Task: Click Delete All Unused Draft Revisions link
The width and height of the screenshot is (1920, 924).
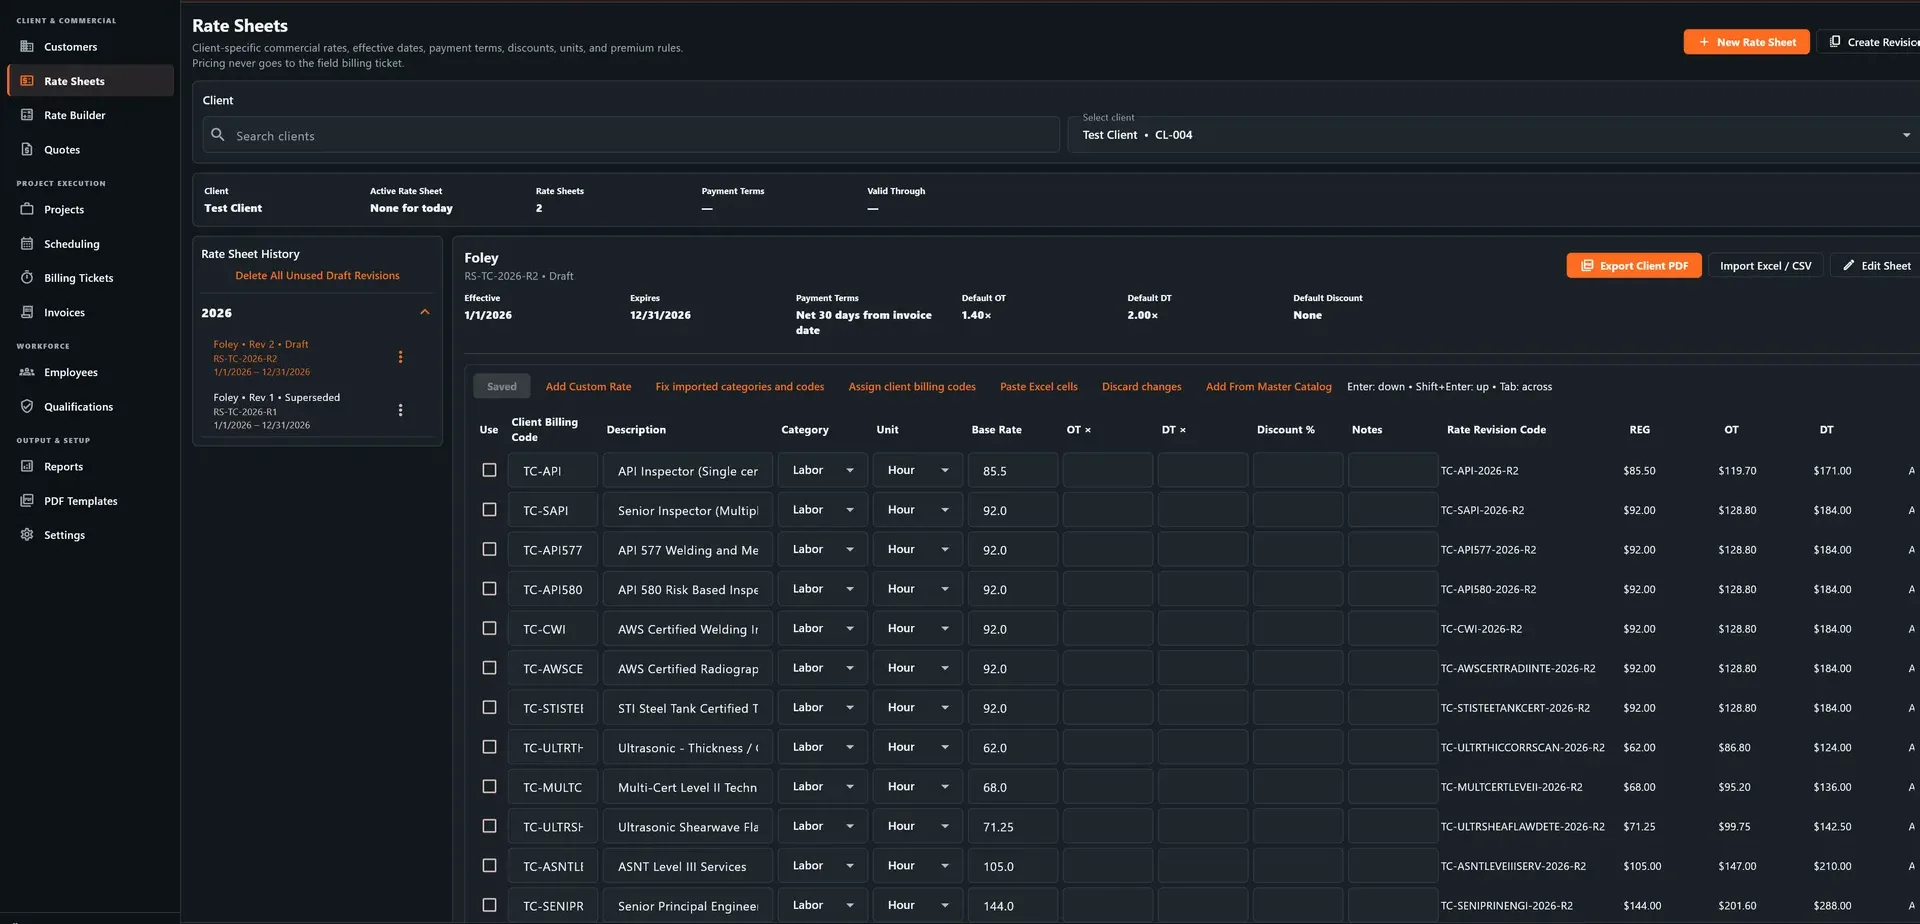Action: (317, 276)
